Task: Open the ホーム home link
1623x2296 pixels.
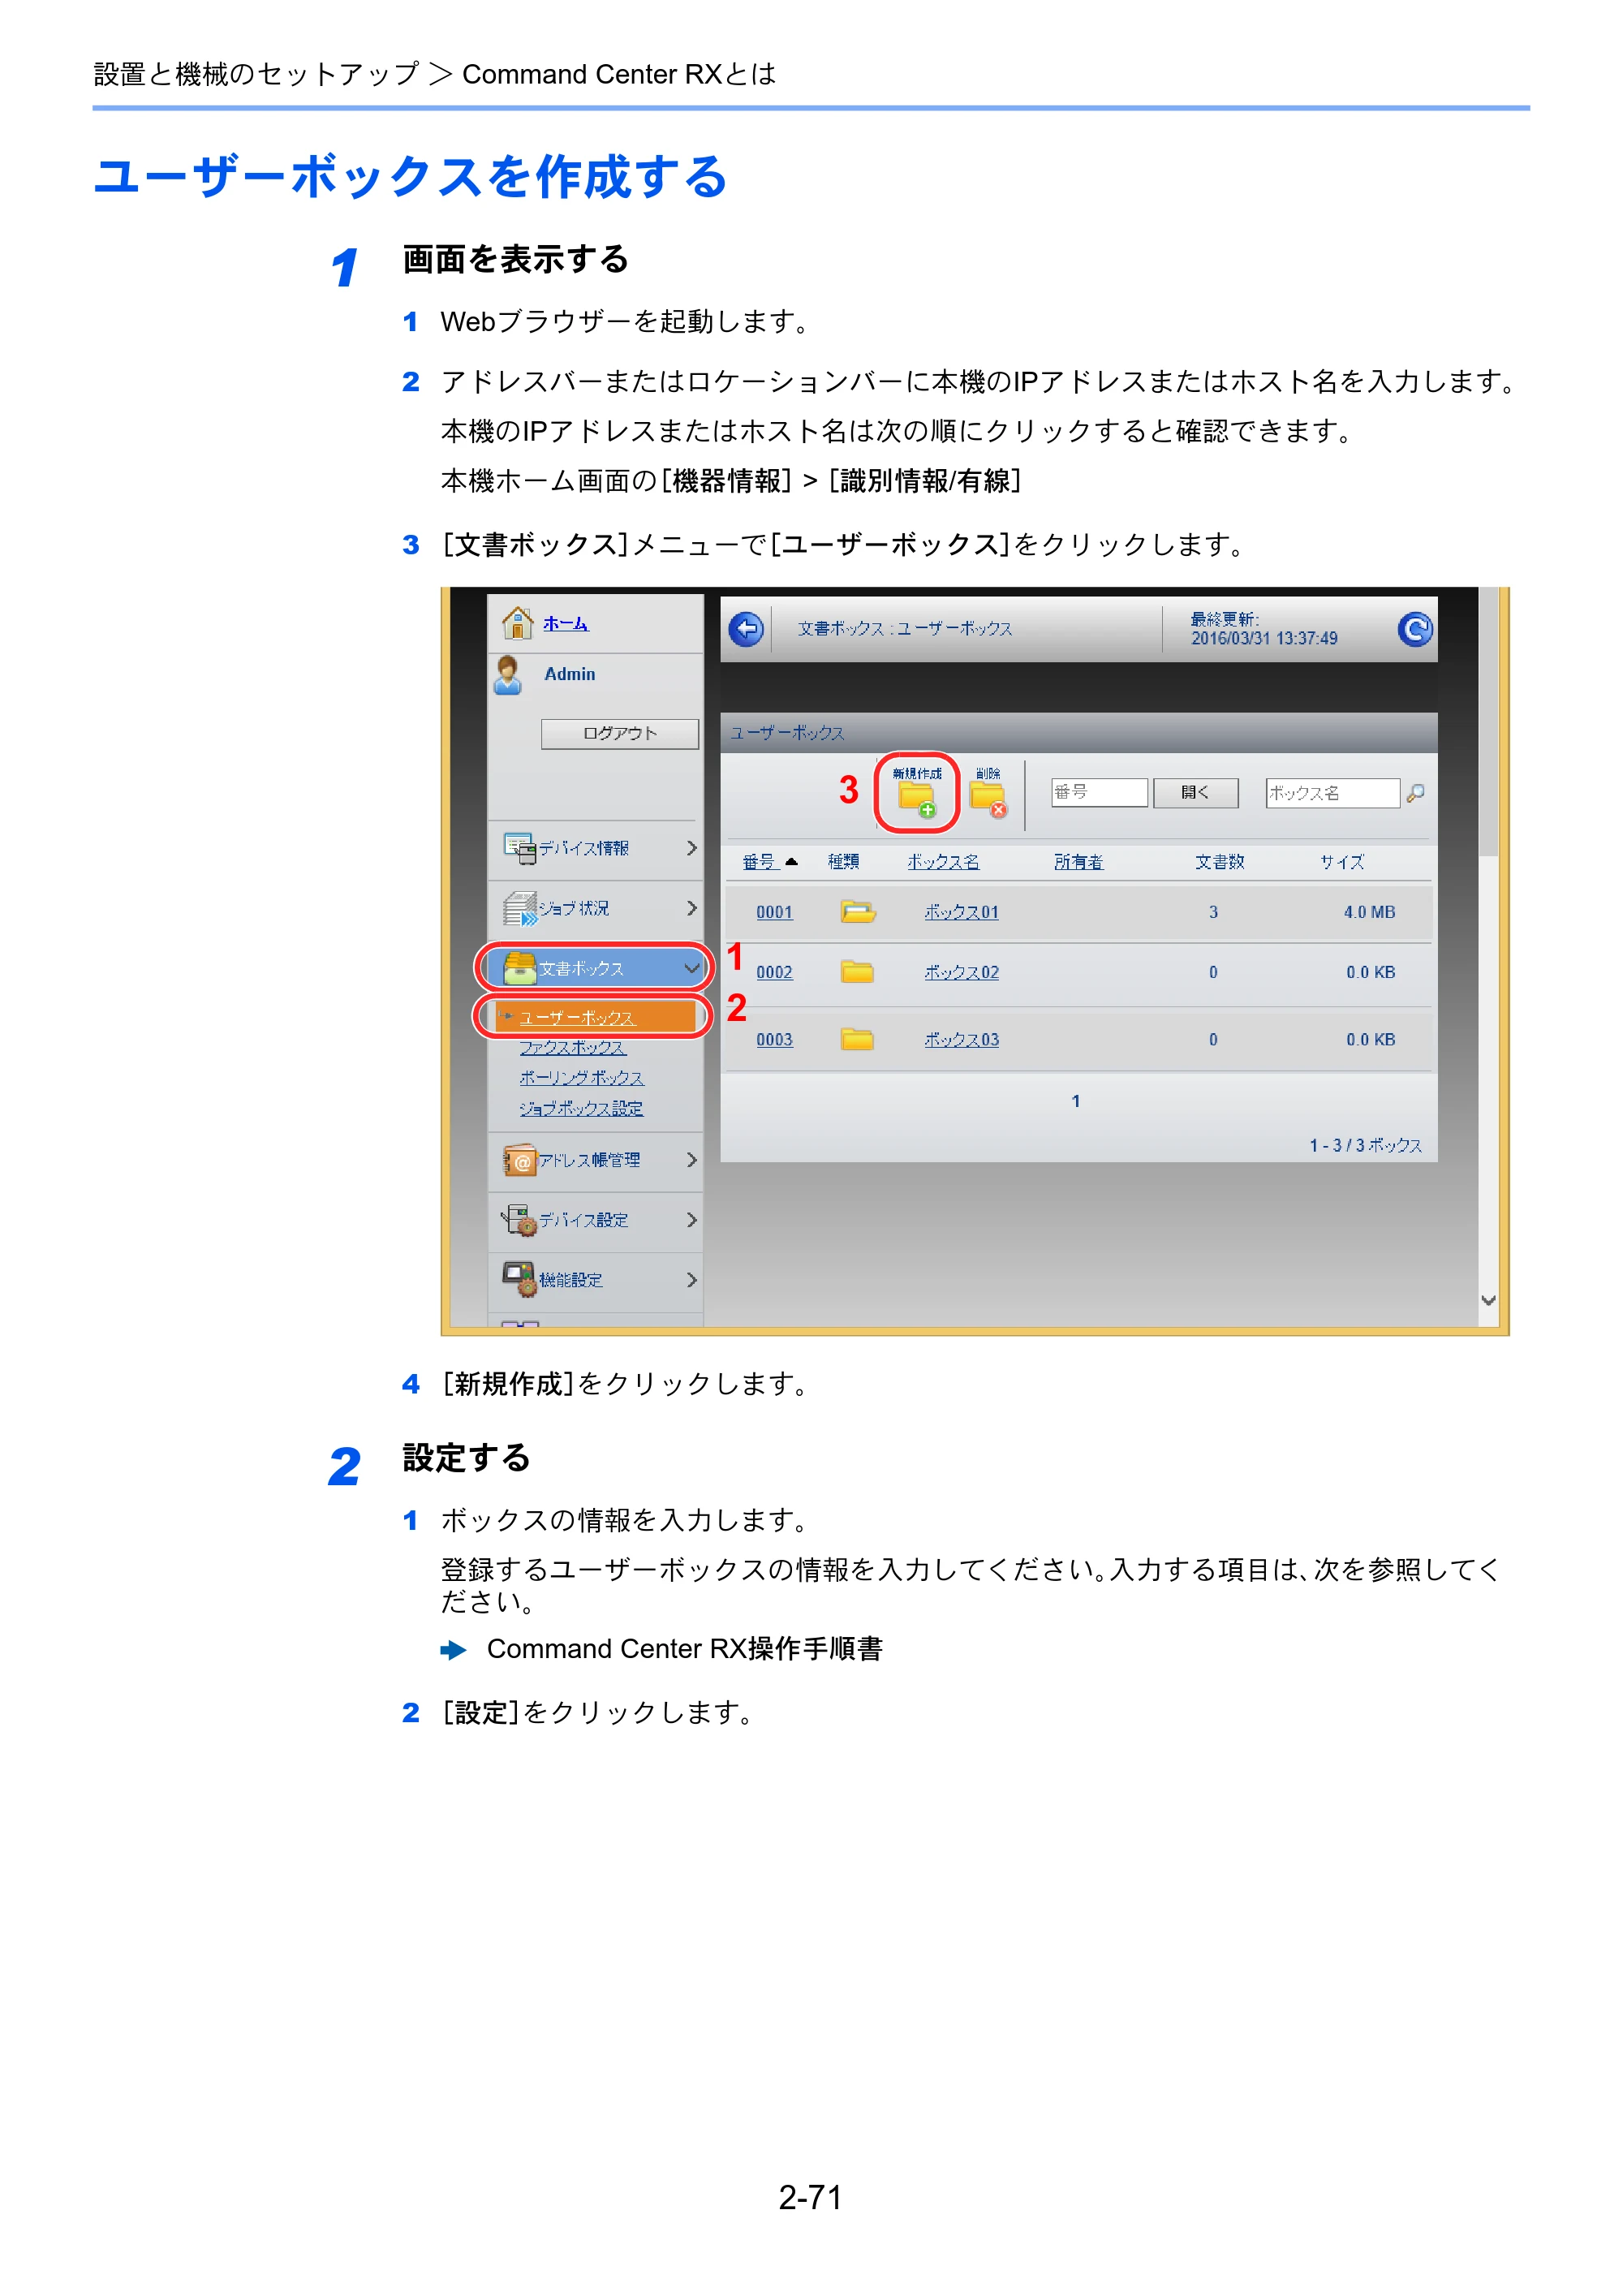Action: pos(566,623)
